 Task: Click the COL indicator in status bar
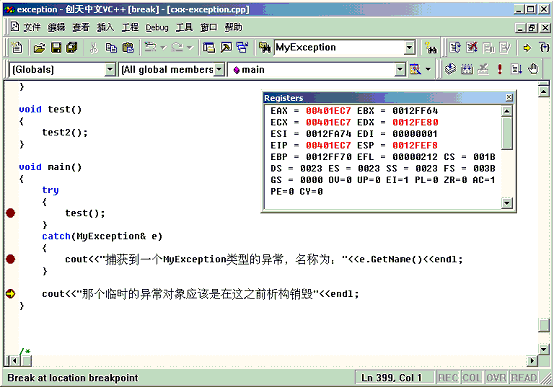(472, 378)
